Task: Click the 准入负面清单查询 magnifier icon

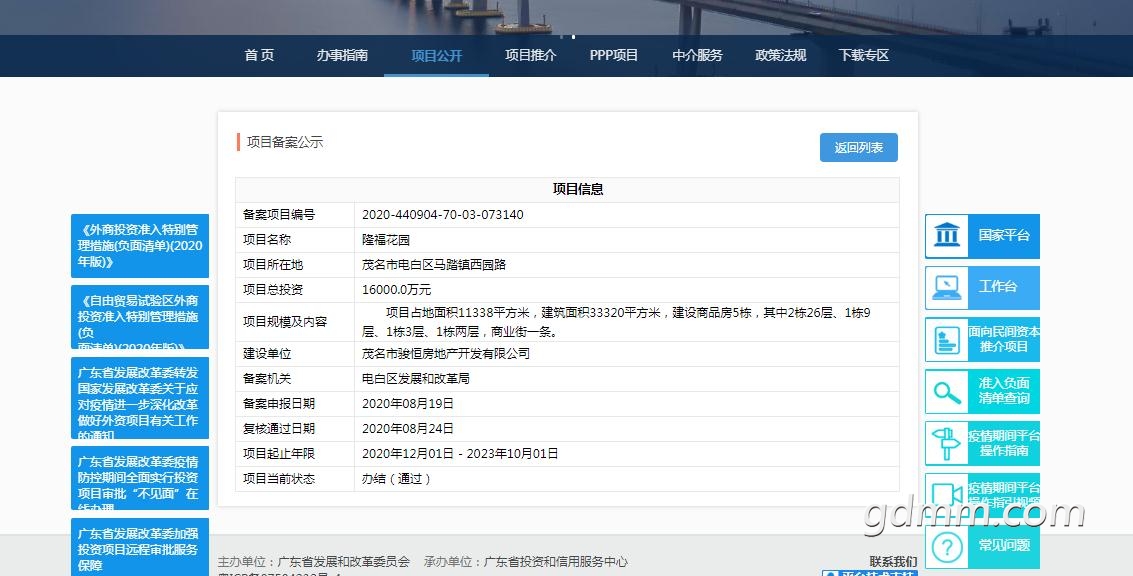Action: coord(947,392)
